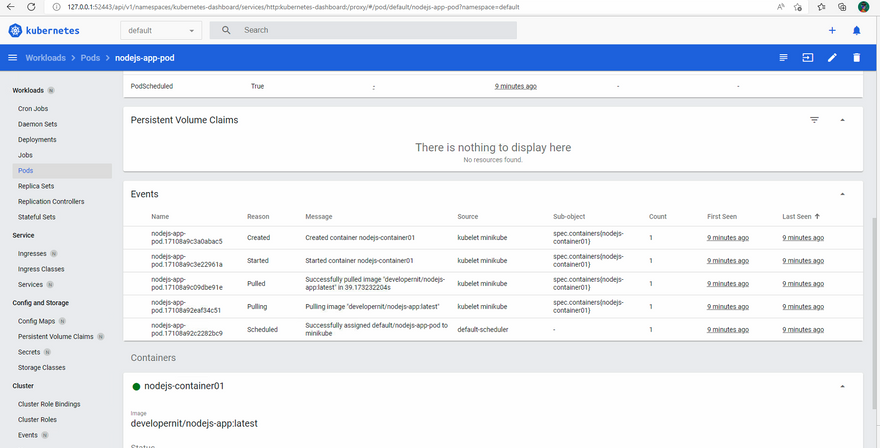Click the plus create new resource icon
This screenshot has height=448, width=880.
click(832, 30)
